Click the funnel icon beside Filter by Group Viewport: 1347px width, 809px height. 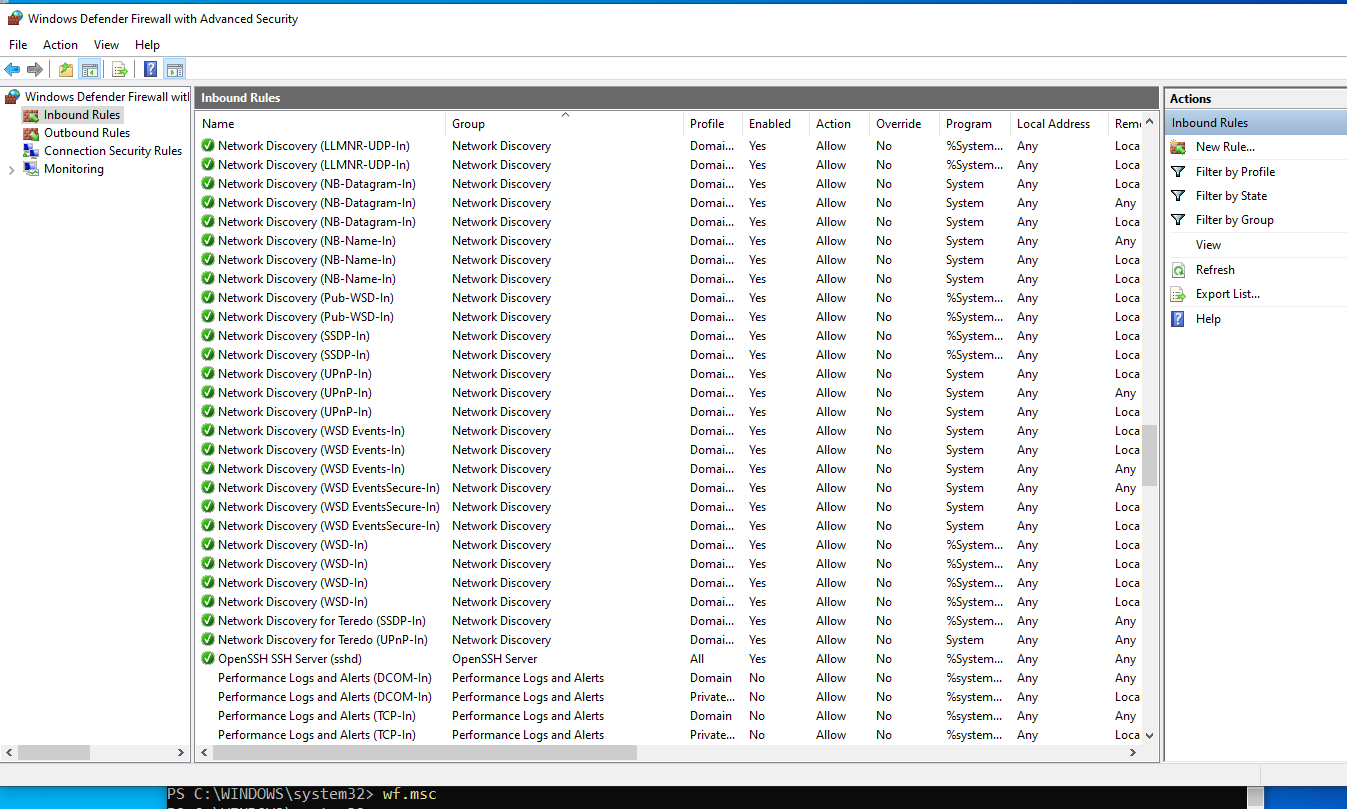pyautogui.click(x=1178, y=220)
